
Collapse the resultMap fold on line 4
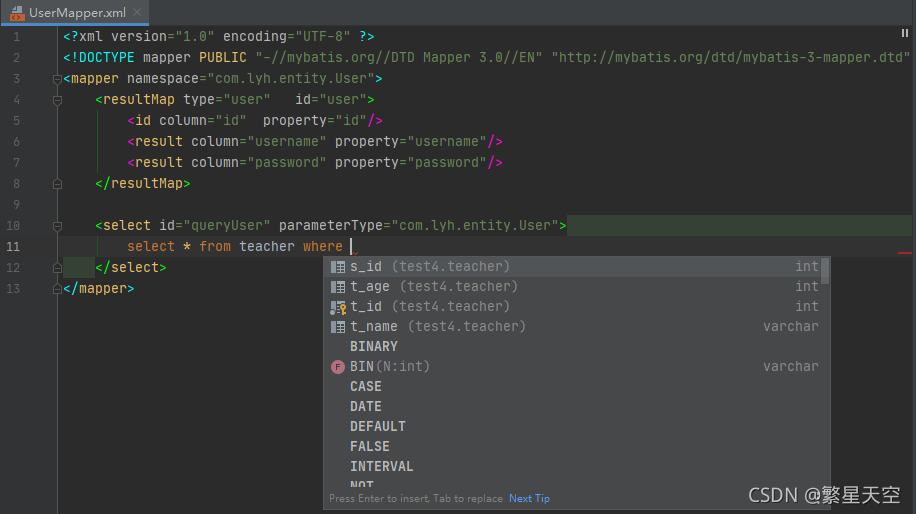coord(57,100)
